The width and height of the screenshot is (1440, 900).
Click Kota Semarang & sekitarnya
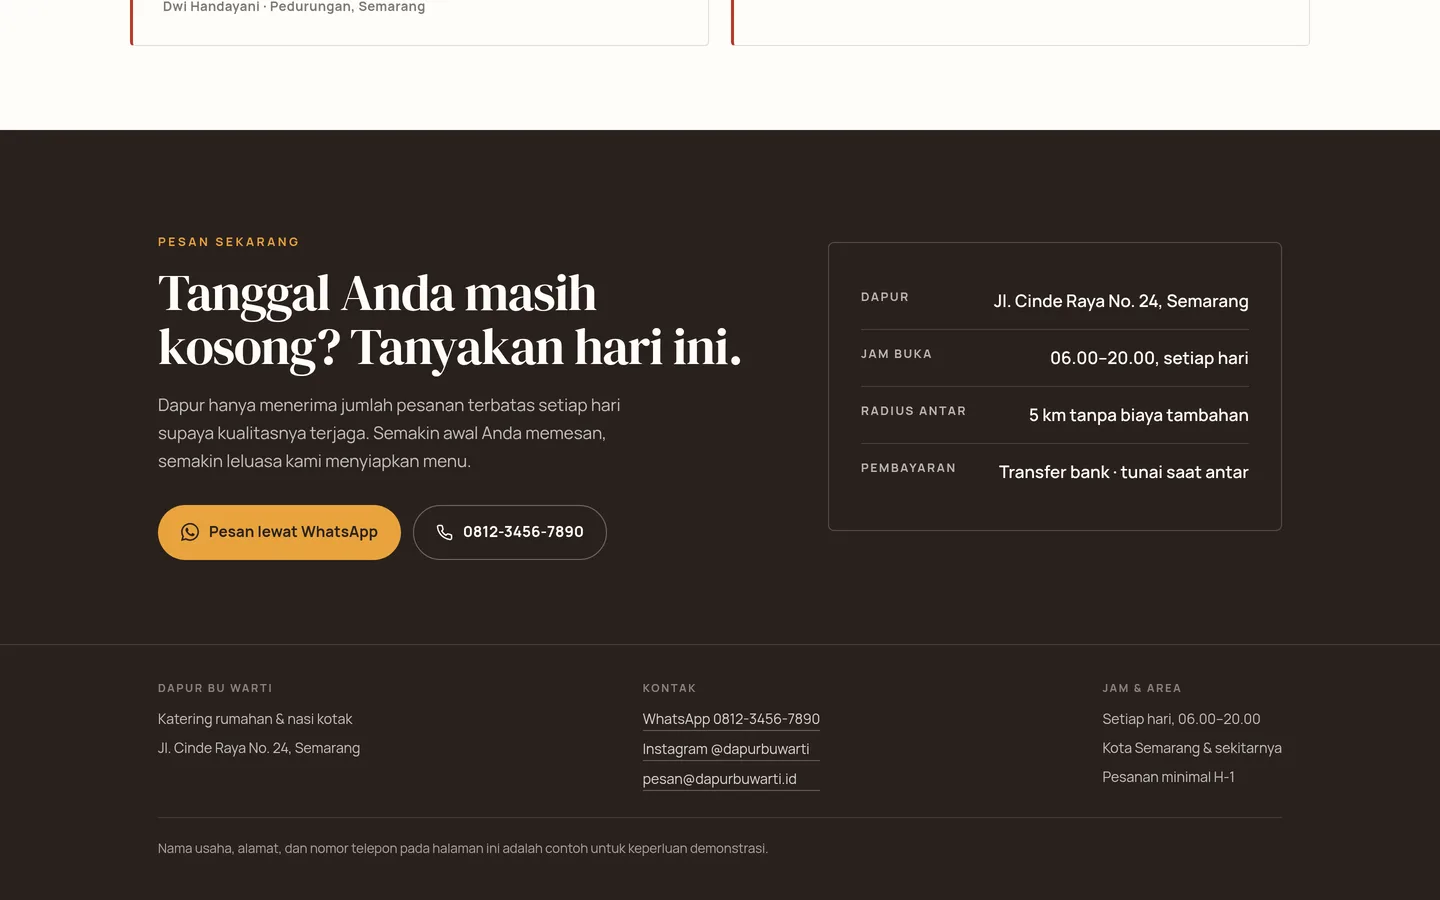click(x=1192, y=748)
